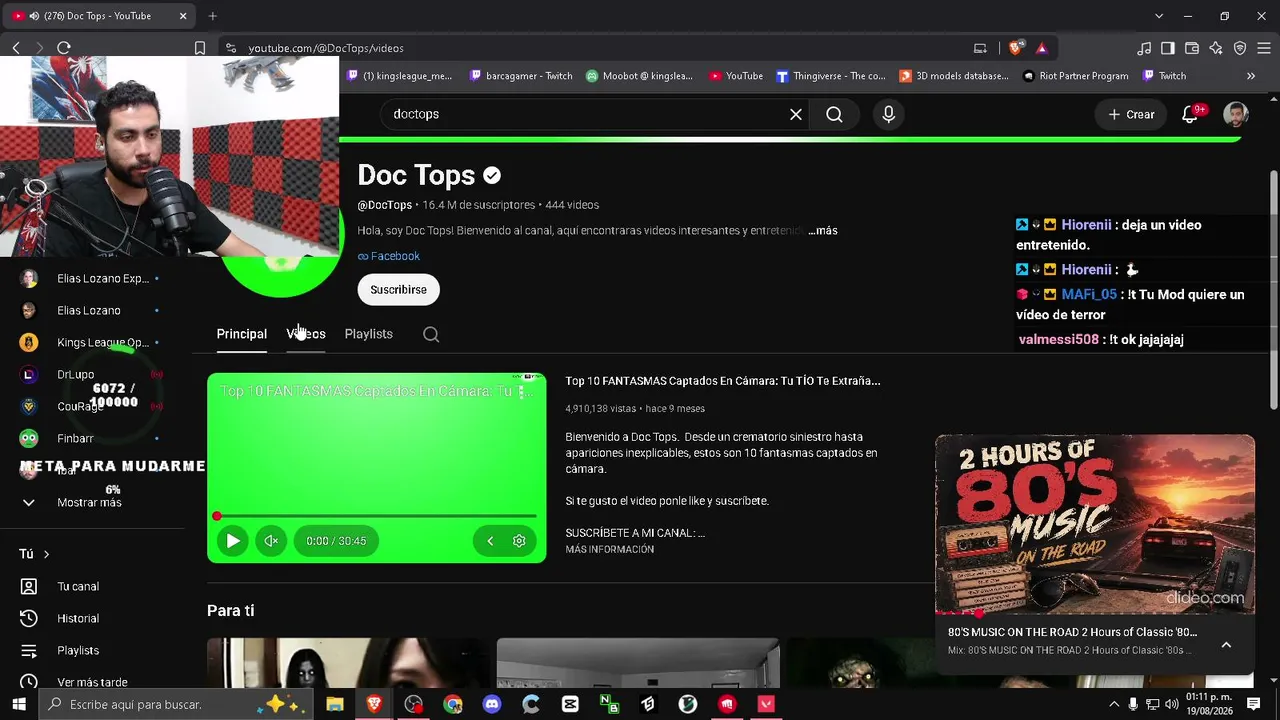This screenshot has width=1280, height=720.
Task: Unmute the featured video with the speaker button
Action: click(x=271, y=541)
